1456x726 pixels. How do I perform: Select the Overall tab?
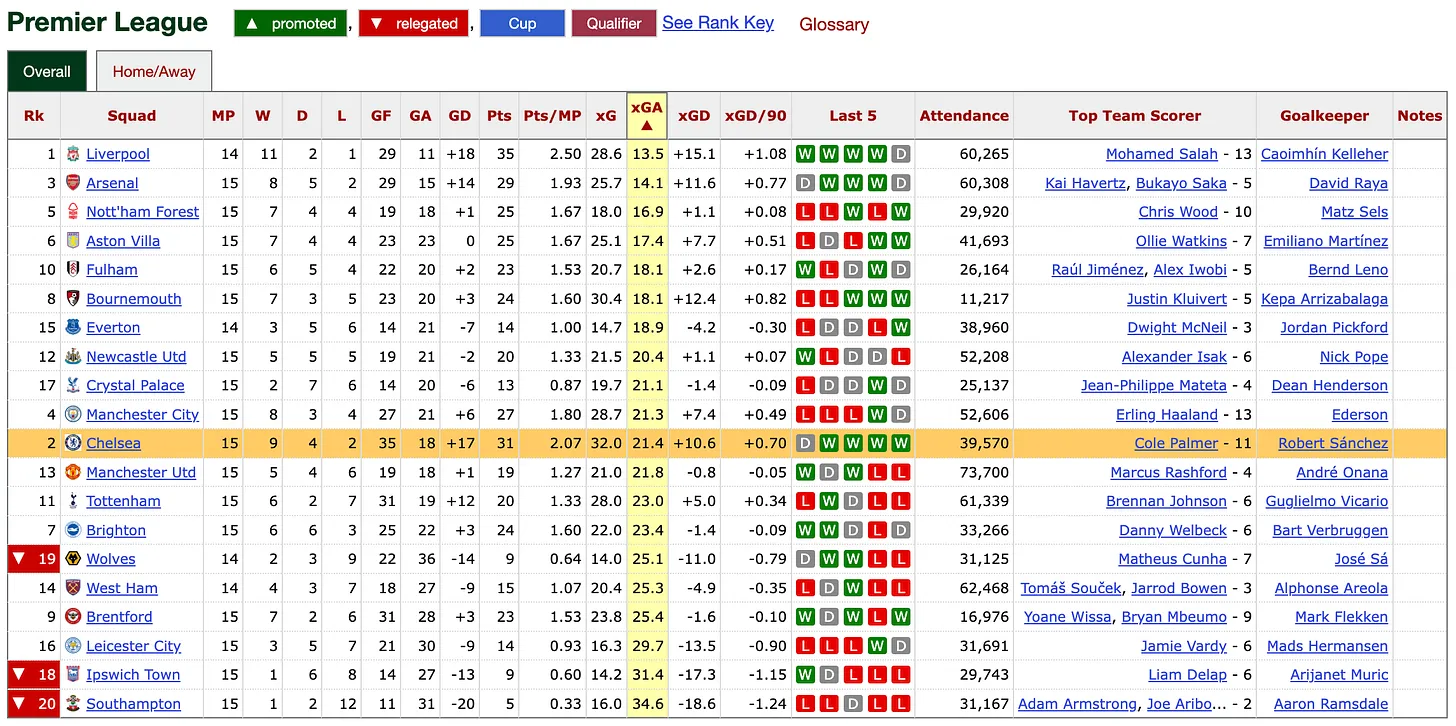(x=47, y=72)
